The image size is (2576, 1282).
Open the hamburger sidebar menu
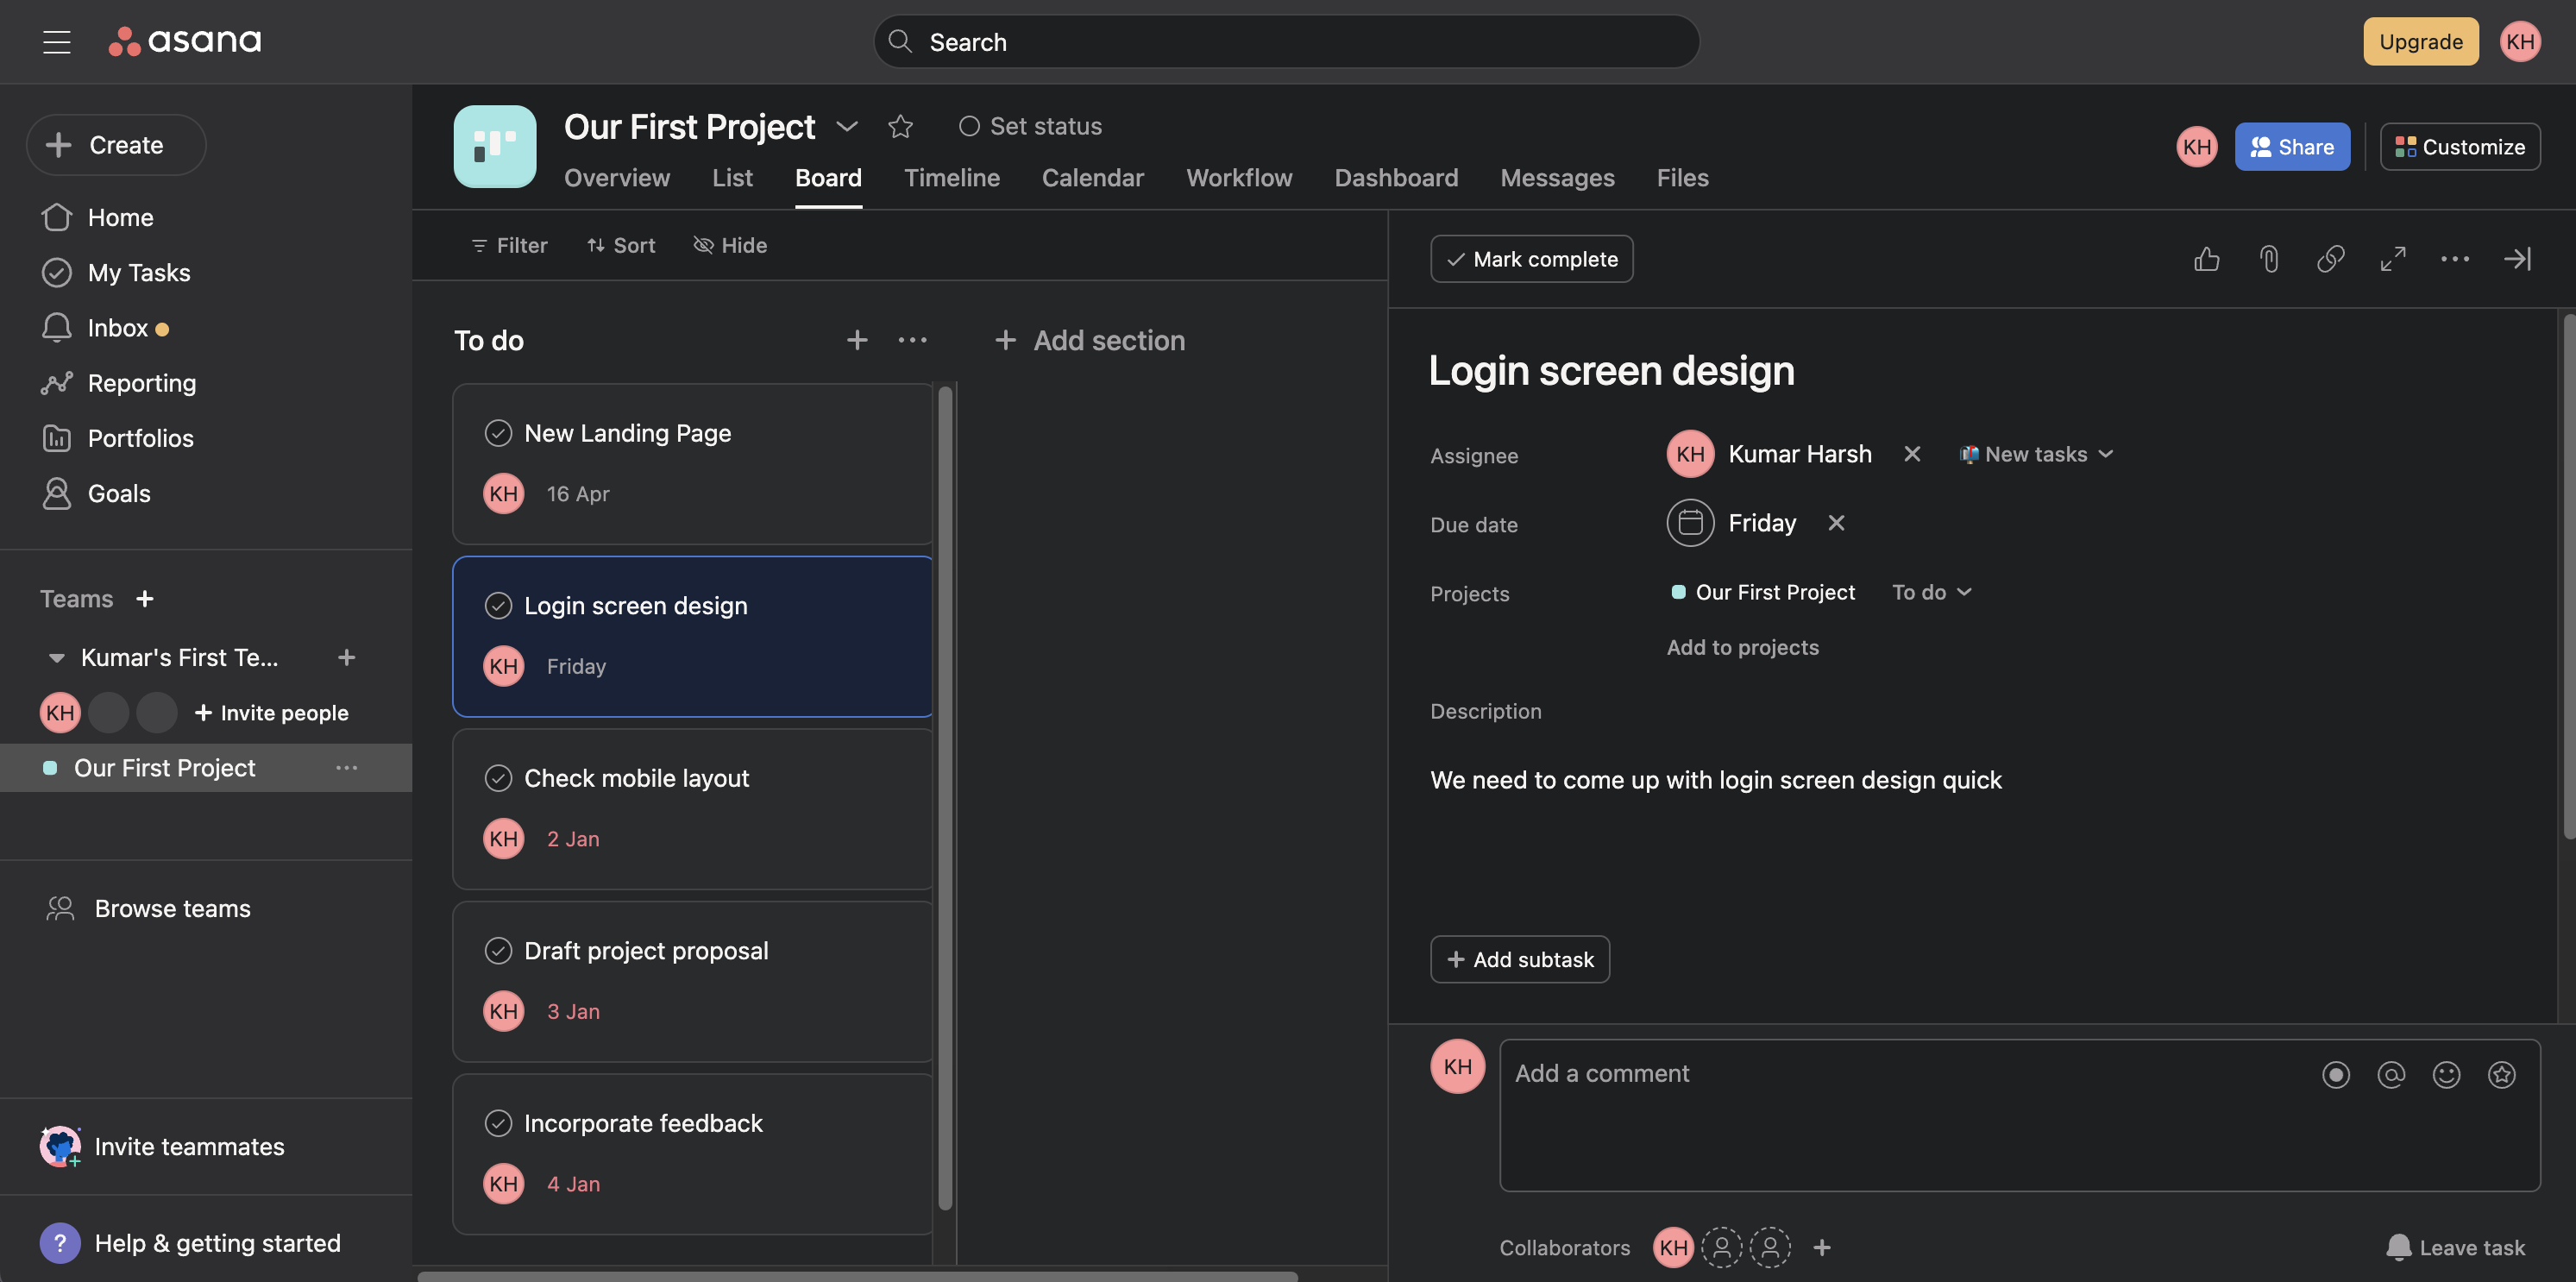57,41
